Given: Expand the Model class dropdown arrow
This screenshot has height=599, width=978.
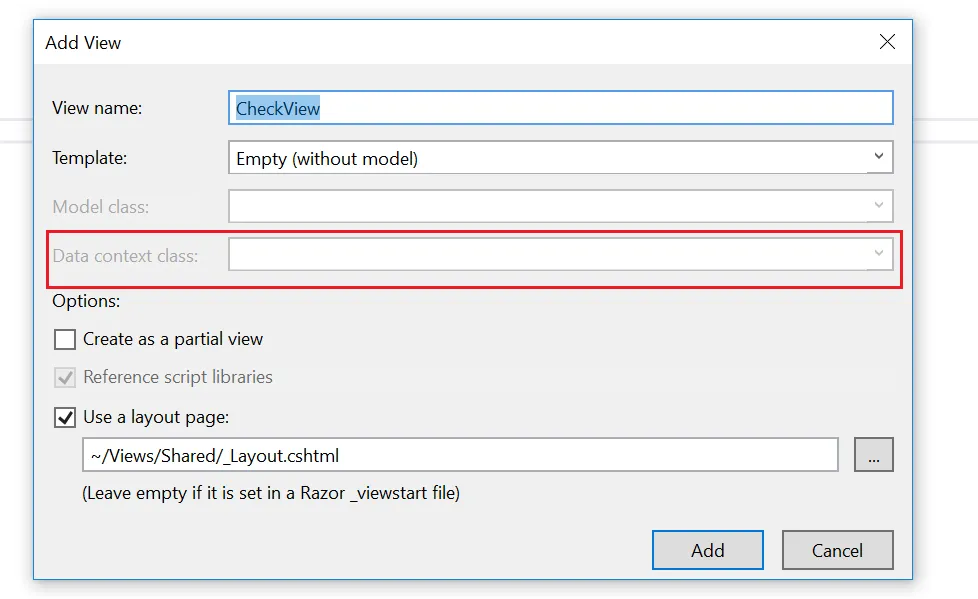Looking at the screenshot, I should coord(878,206).
